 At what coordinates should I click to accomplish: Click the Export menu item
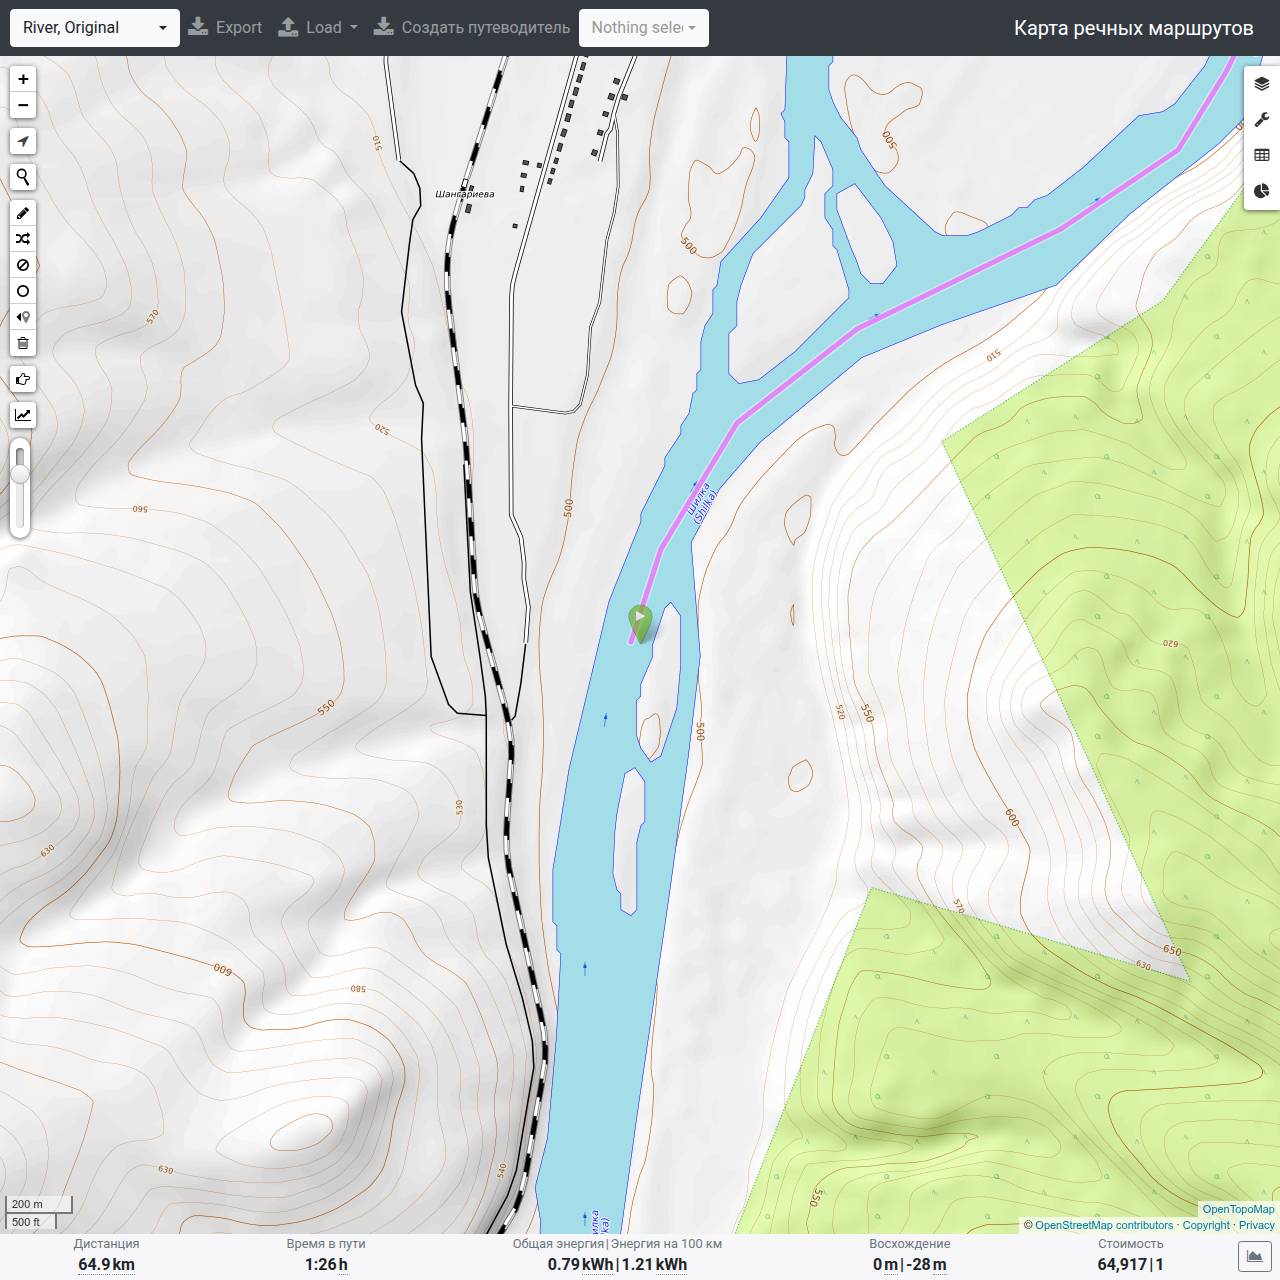click(225, 28)
